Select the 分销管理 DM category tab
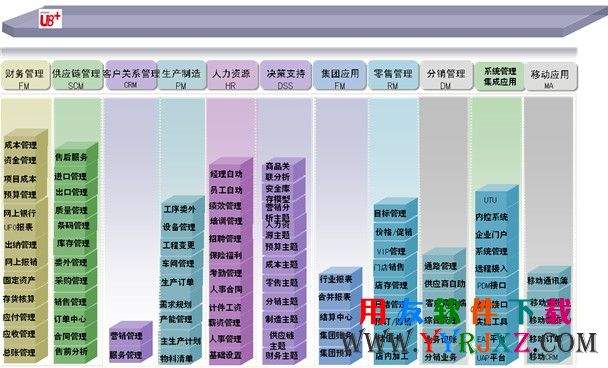 446,76
